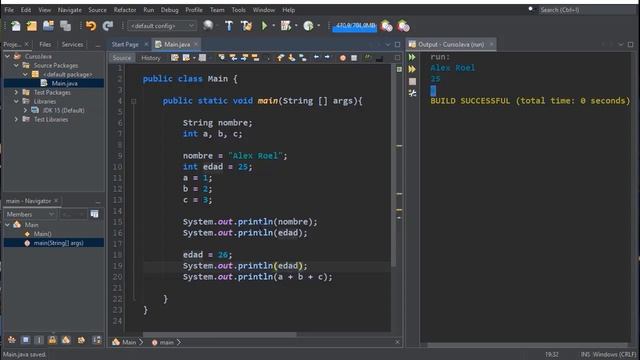Stop the running process in Output
The image size is (640, 360).
[x=412, y=81]
